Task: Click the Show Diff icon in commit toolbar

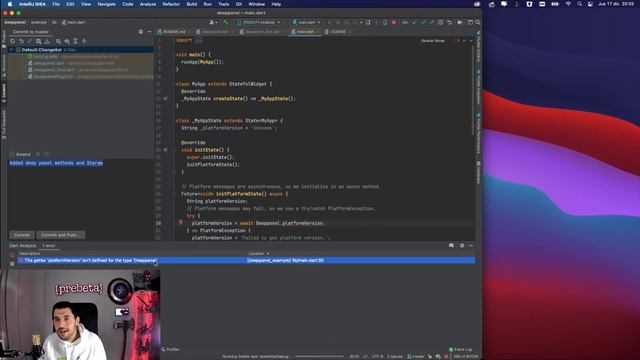Action: (30, 41)
